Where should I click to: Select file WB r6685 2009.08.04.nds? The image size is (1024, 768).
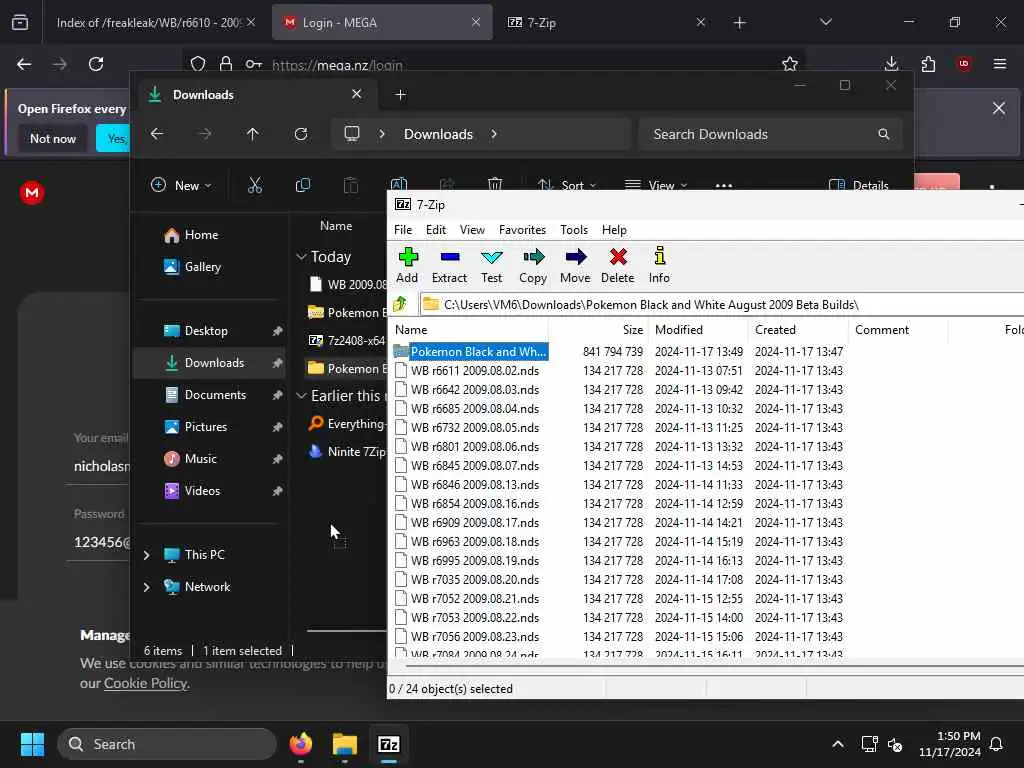click(x=475, y=409)
